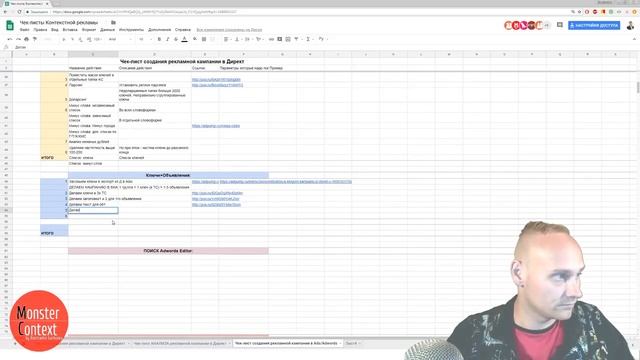Click the blue Настройки доступа share button
The width and height of the screenshot is (640, 360).
(x=594, y=25)
